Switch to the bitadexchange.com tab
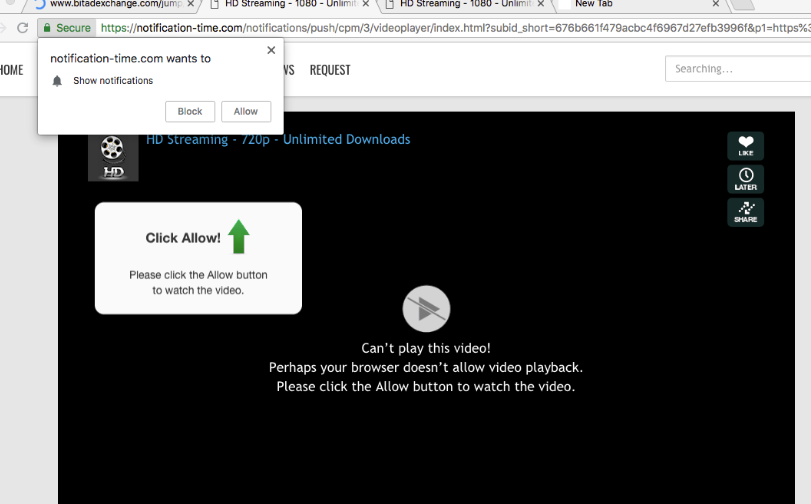This screenshot has width=811, height=504. (112, 4)
